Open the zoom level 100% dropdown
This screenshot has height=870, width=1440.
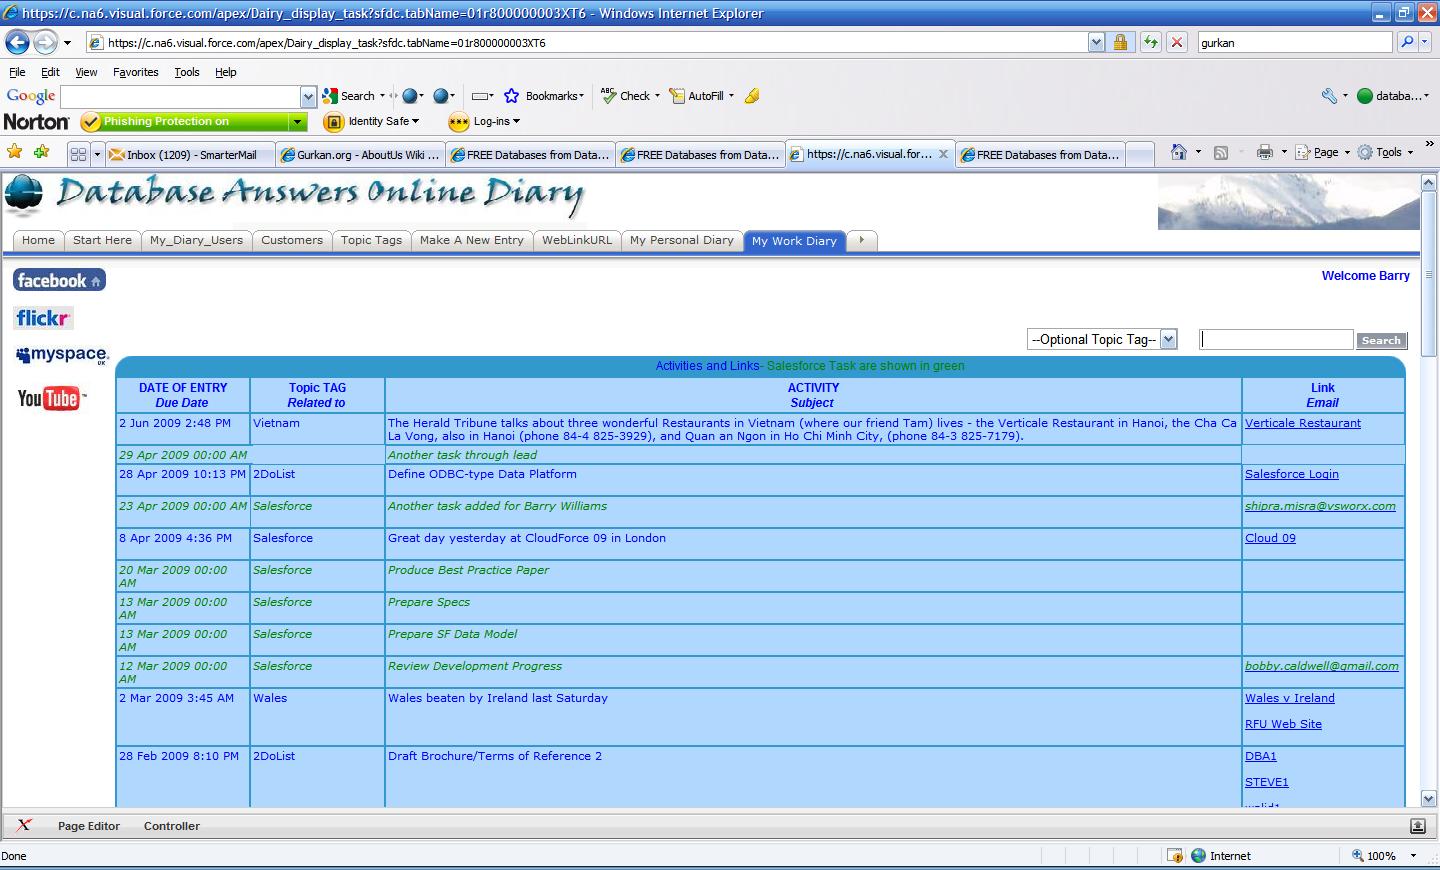pos(1413,856)
